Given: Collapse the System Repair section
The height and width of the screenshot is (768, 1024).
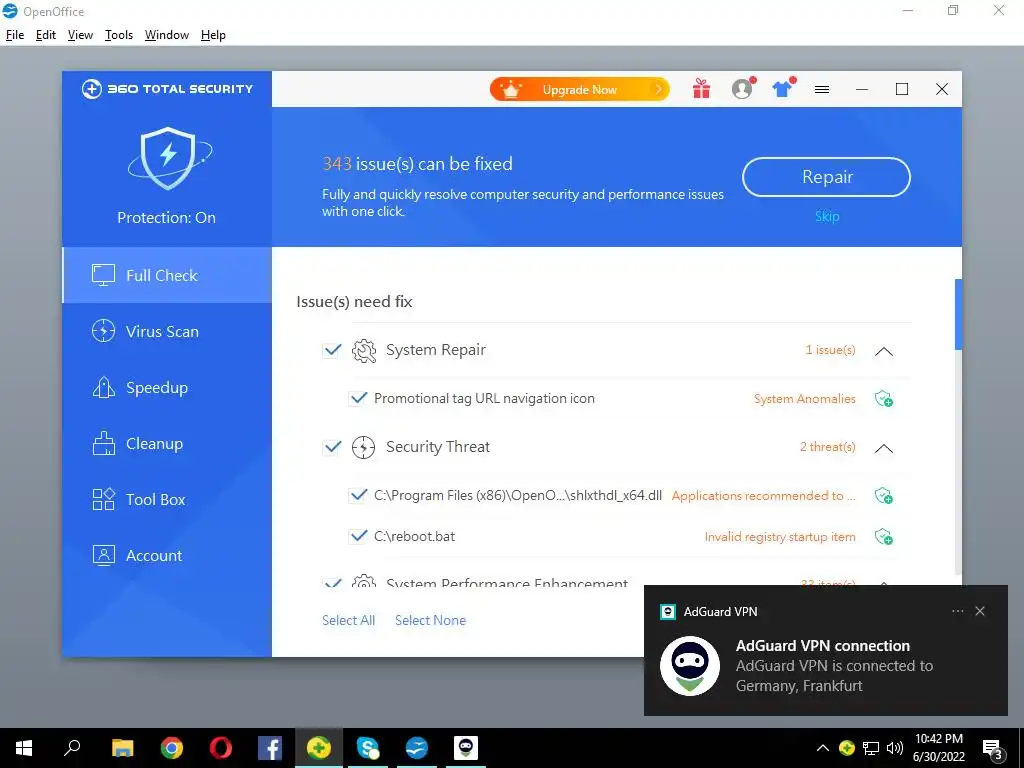Looking at the screenshot, I should (x=884, y=351).
